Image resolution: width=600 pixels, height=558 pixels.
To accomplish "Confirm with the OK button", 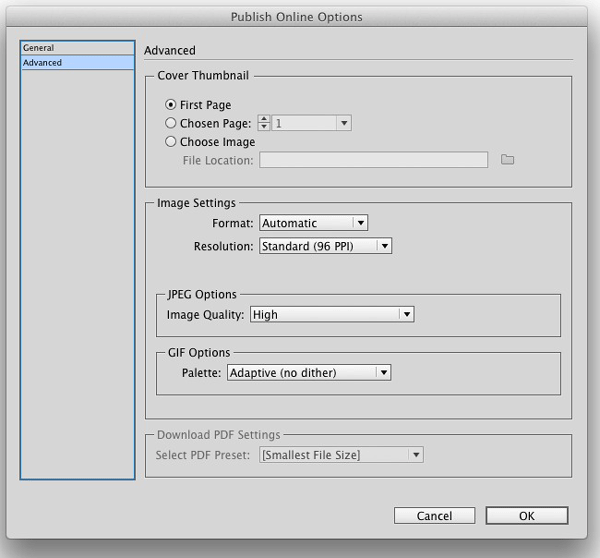I will click(x=527, y=516).
